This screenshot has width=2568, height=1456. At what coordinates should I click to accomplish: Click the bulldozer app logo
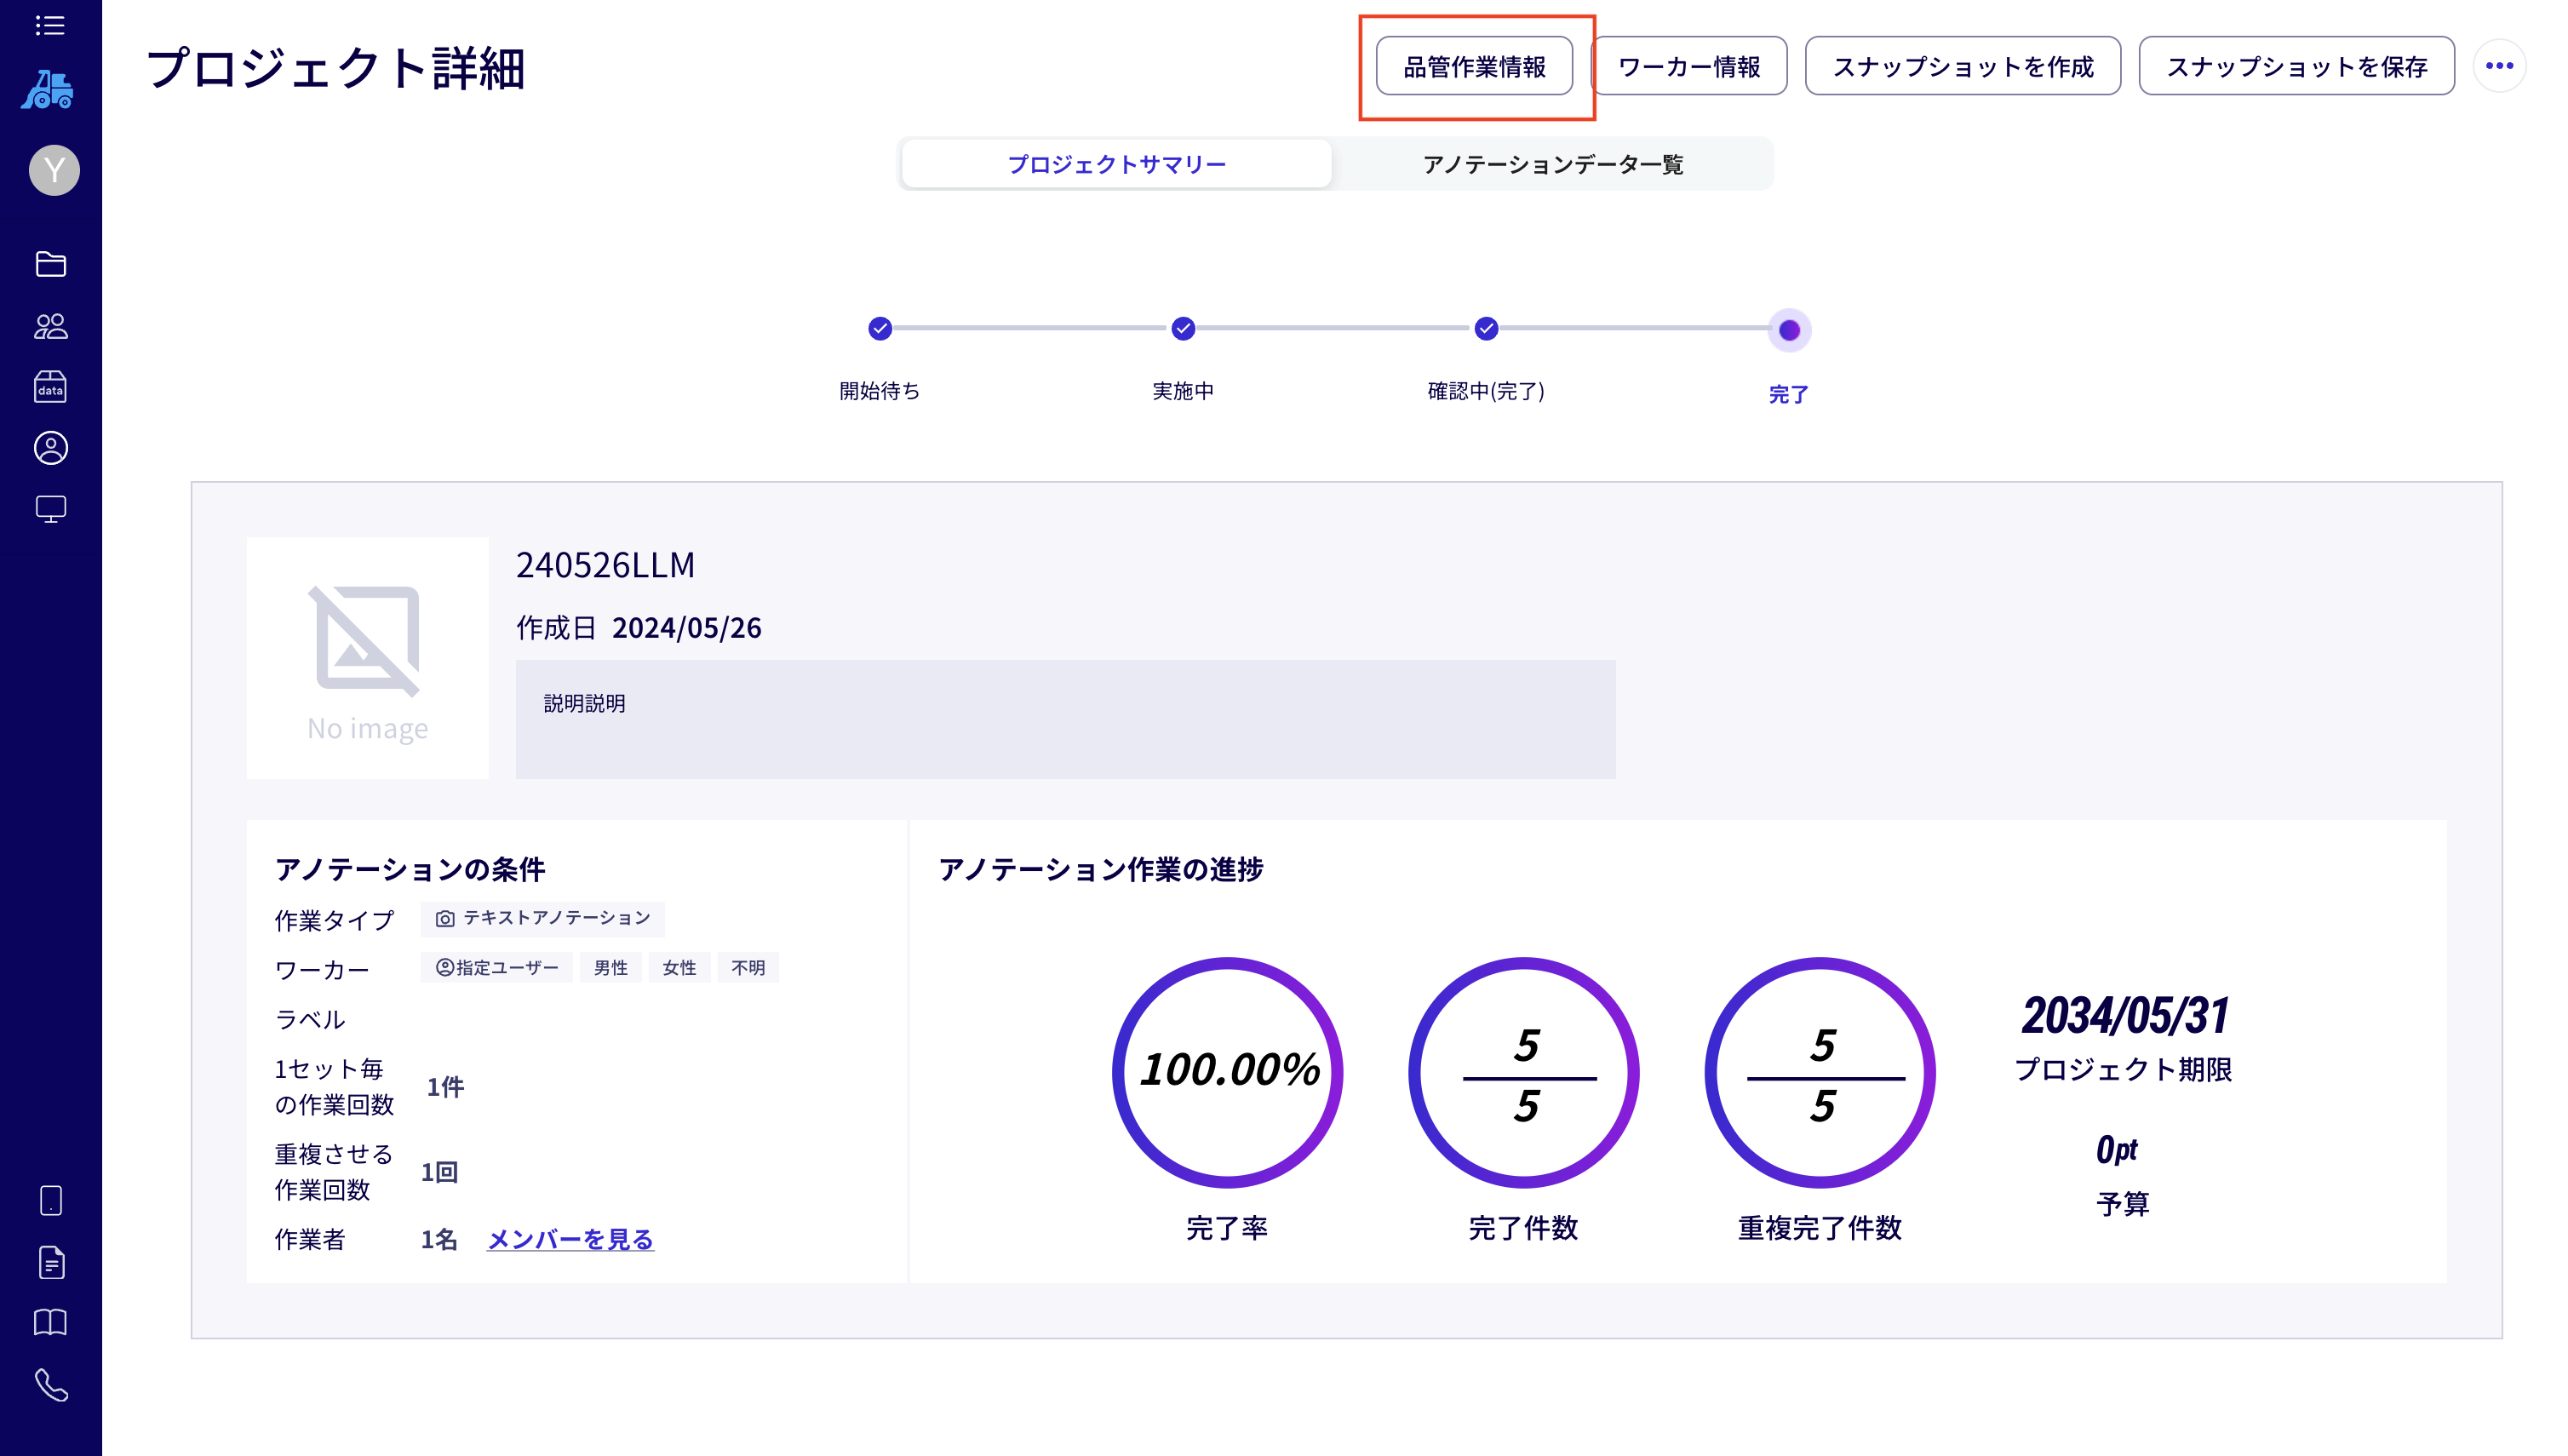[48, 90]
